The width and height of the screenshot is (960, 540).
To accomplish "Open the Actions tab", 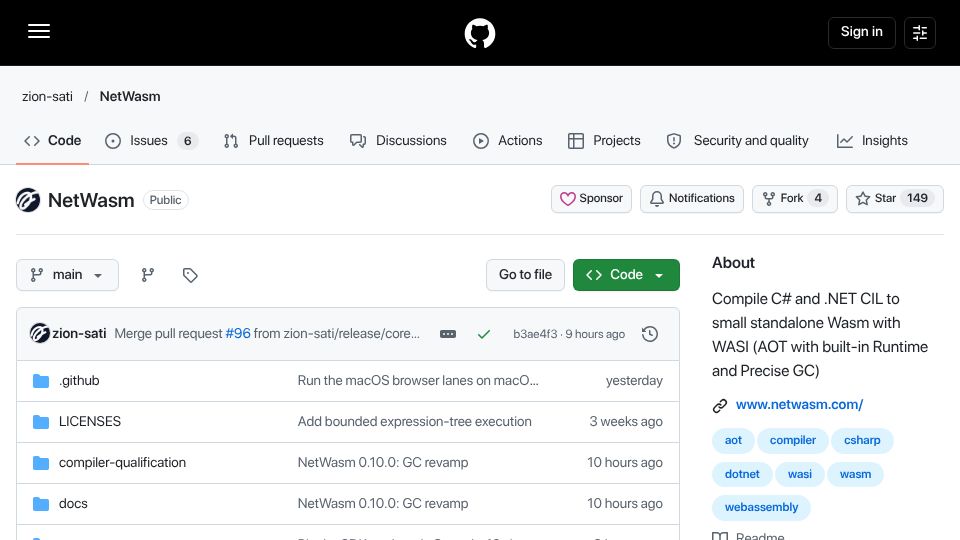I will 508,141.
